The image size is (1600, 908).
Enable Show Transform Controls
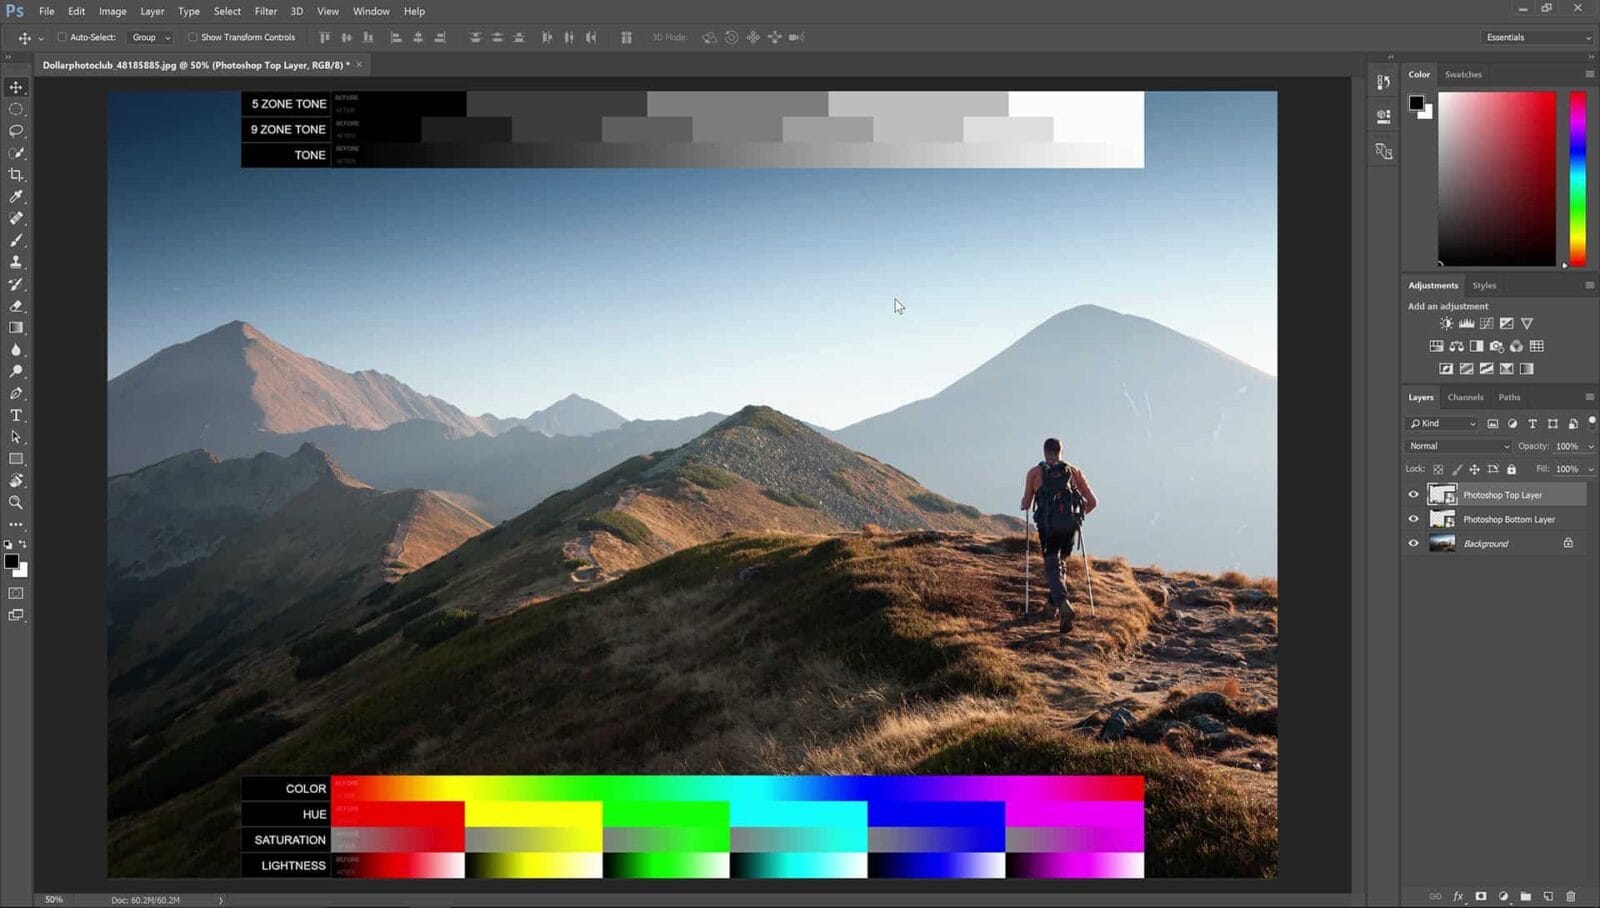(x=192, y=37)
